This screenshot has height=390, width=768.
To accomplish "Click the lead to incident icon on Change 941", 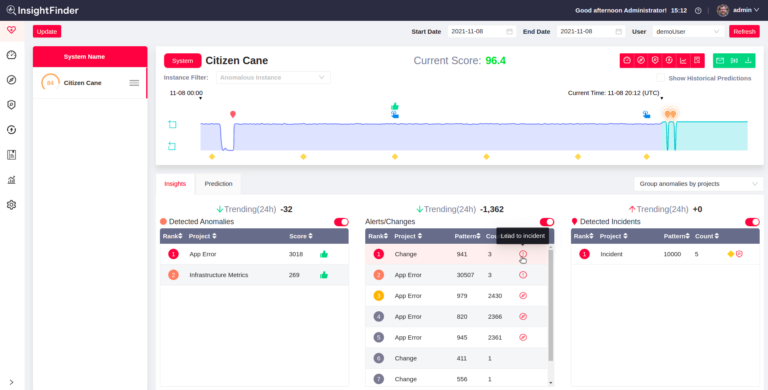I will 523,254.
